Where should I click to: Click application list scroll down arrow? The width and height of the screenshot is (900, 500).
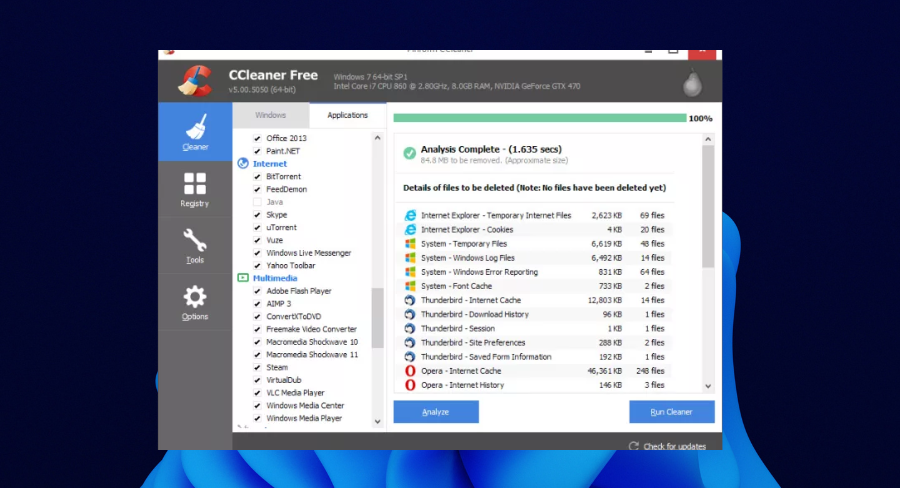(377, 421)
